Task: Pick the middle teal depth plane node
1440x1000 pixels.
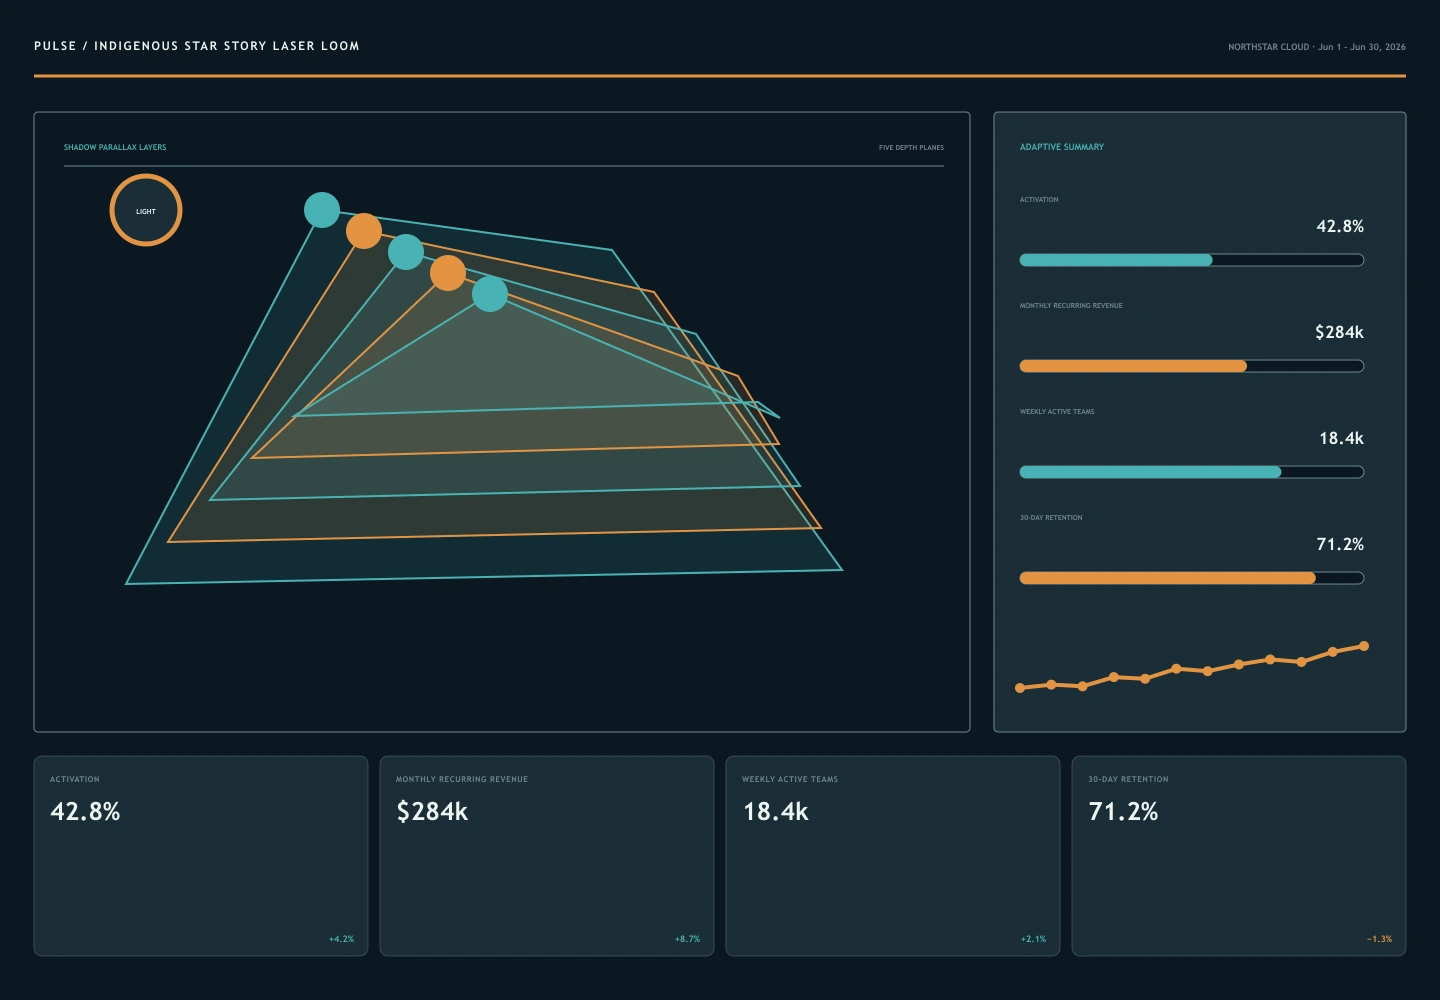Action: 406,252
